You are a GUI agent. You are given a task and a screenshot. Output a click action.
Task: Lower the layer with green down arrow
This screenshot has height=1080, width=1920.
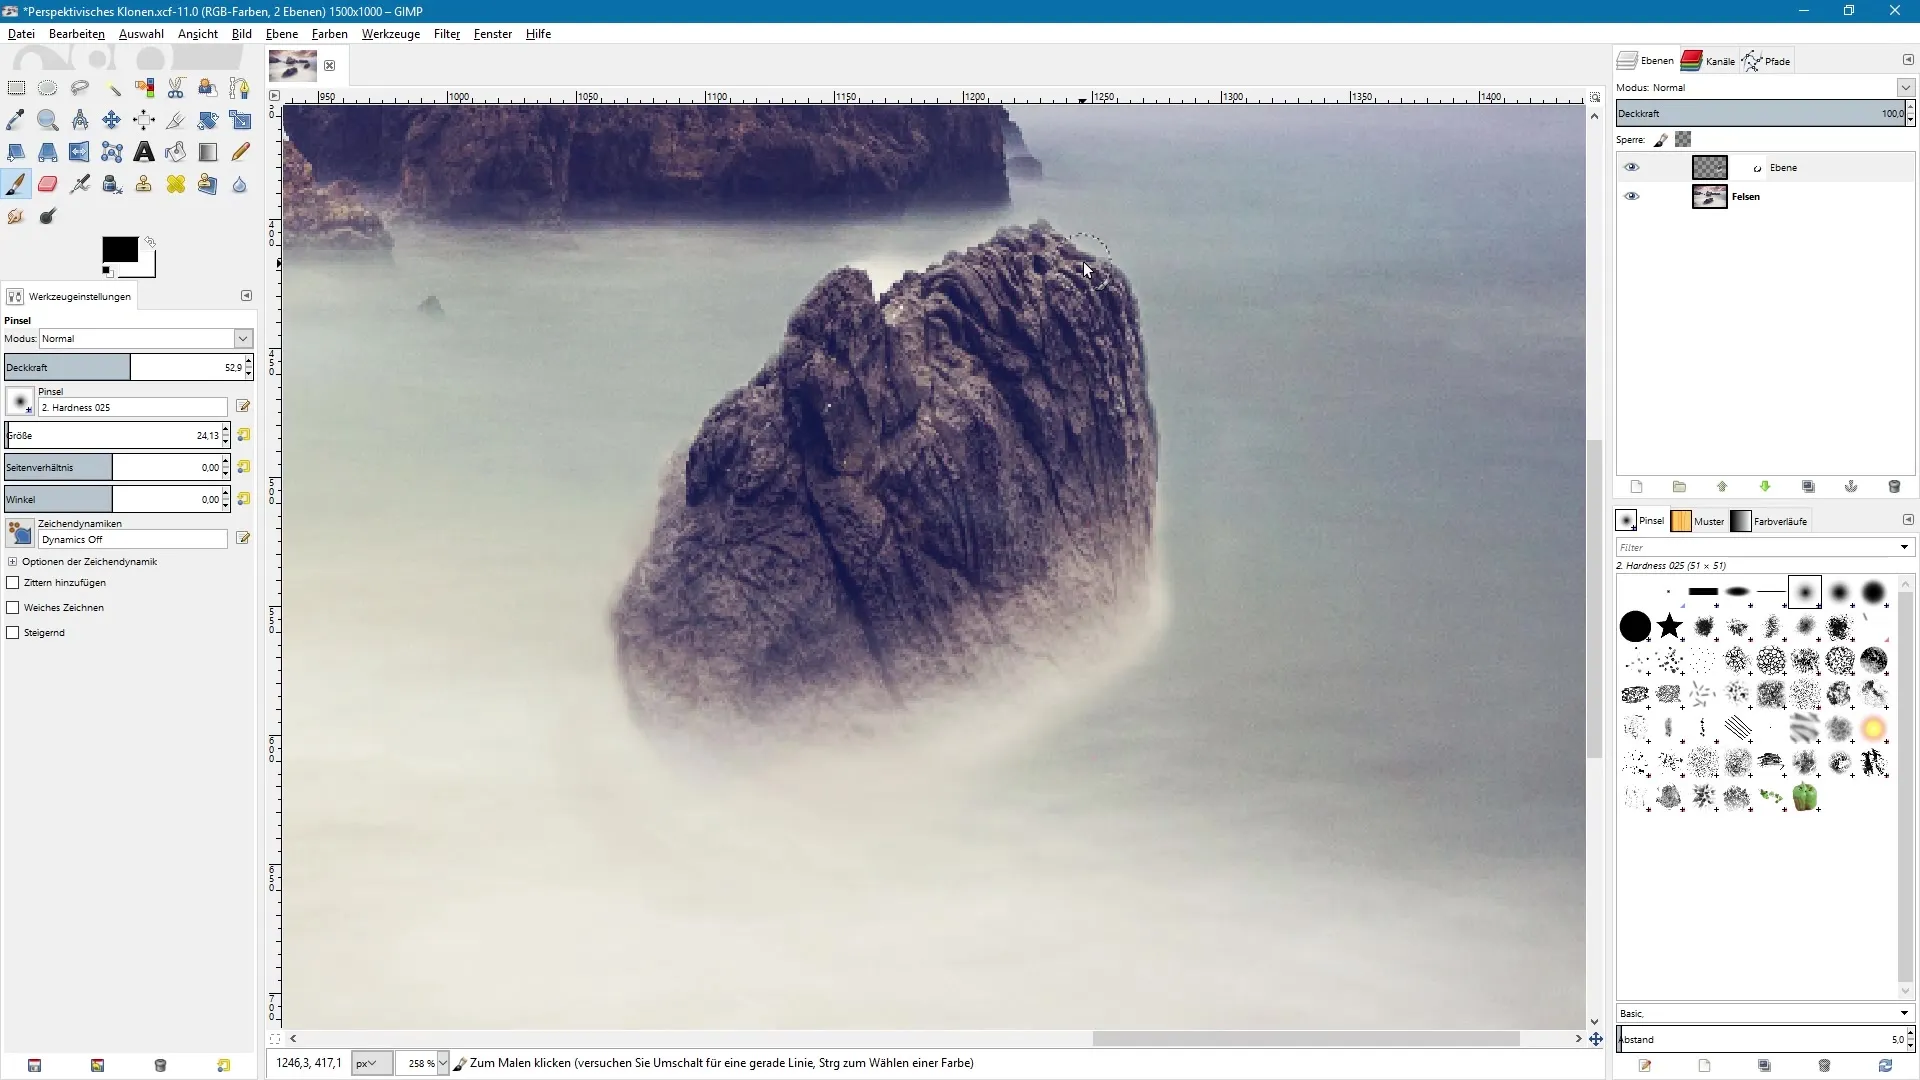pyautogui.click(x=1765, y=487)
